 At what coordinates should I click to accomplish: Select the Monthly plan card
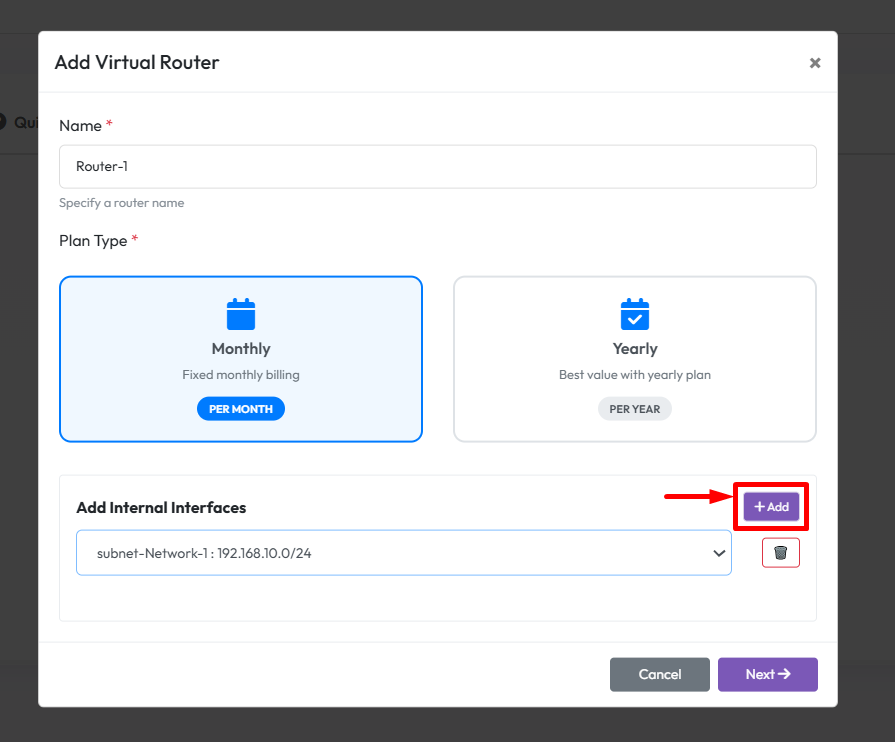(x=240, y=359)
